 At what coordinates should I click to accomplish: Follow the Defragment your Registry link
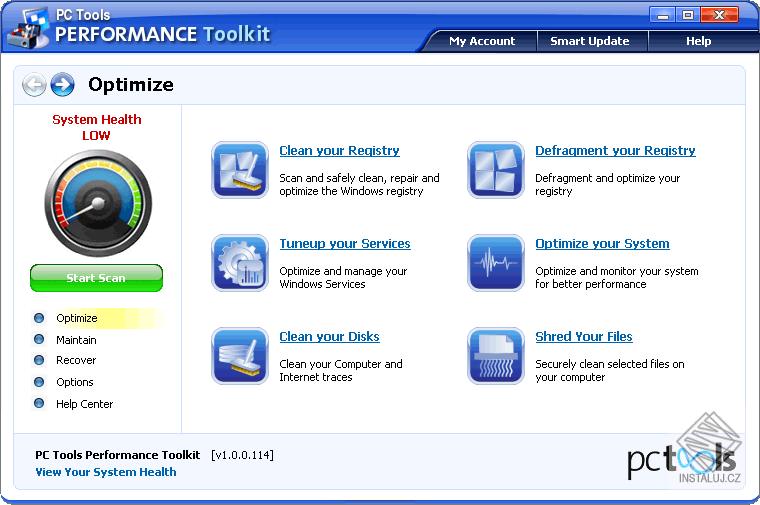[615, 151]
